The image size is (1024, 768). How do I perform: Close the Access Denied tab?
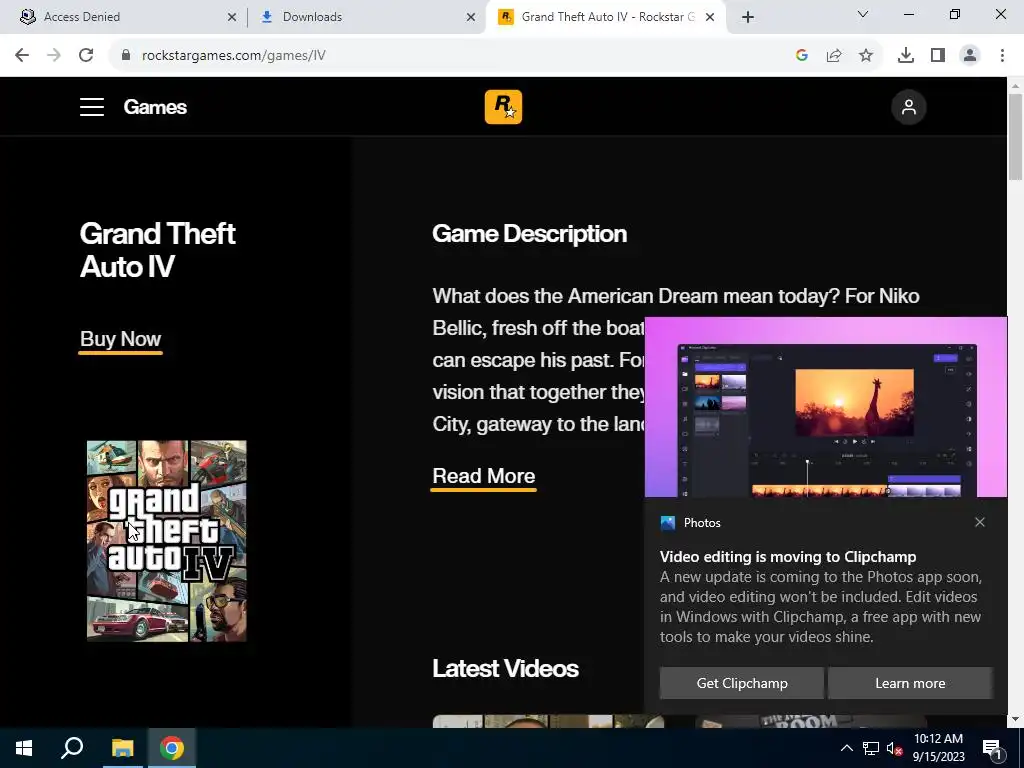(232, 17)
